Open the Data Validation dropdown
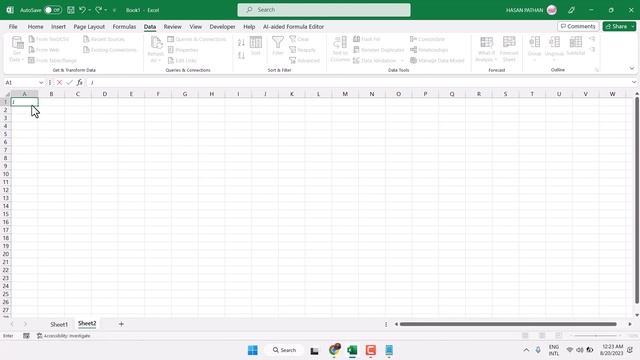 click(x=402, y=60)
